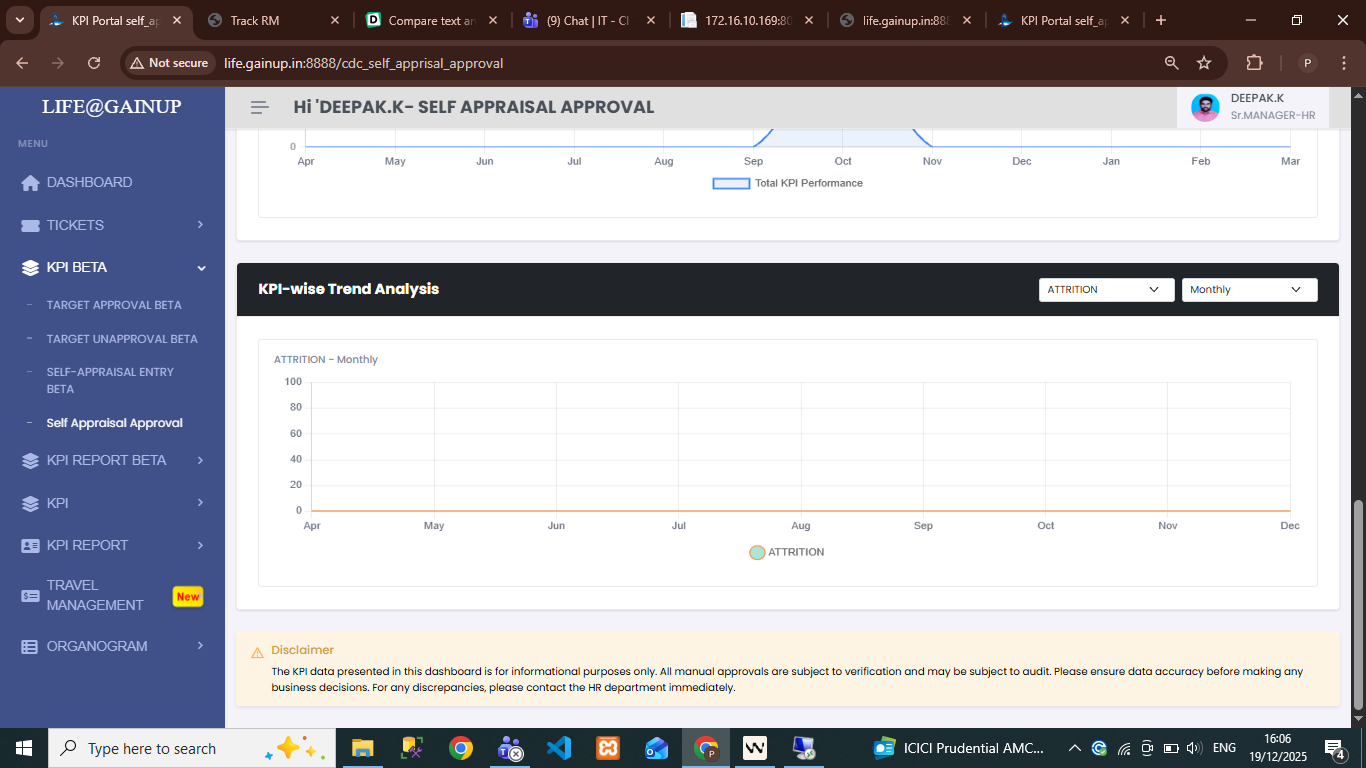Open Visual Studio Code from taskbar
1366x768 pixels.
point(558,748)
